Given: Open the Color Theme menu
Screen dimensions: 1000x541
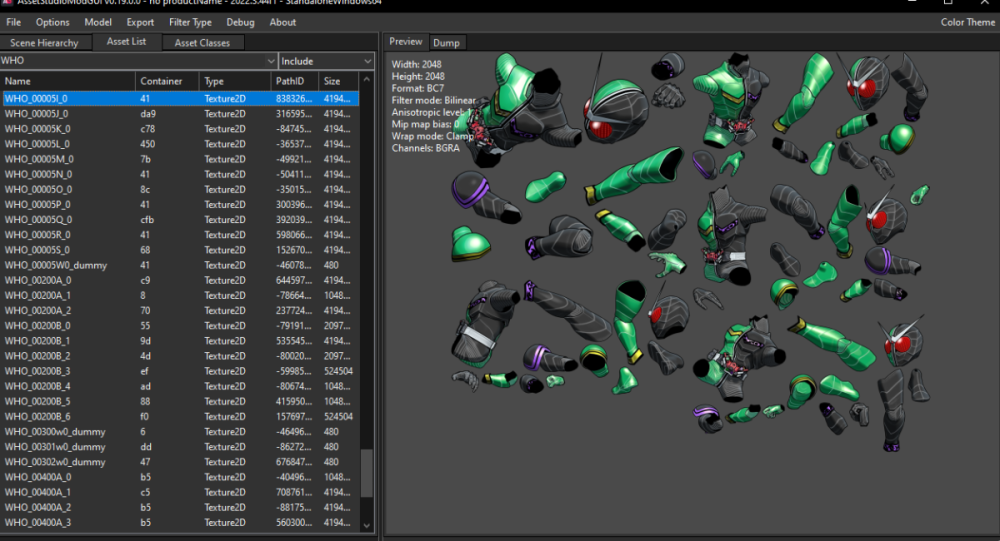Looking at the screenshot, I should pyautogui.click(x=967, y=22).
